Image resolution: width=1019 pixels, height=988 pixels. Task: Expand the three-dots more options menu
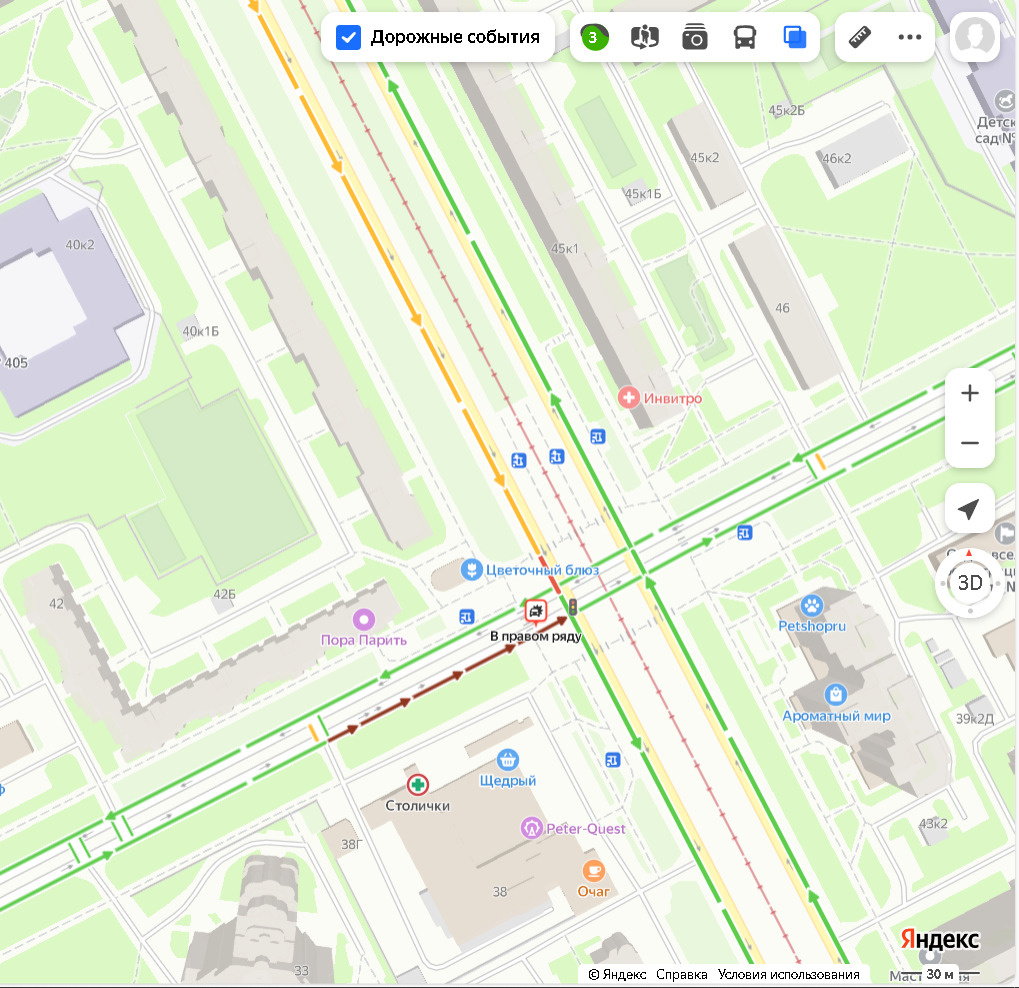909,38
